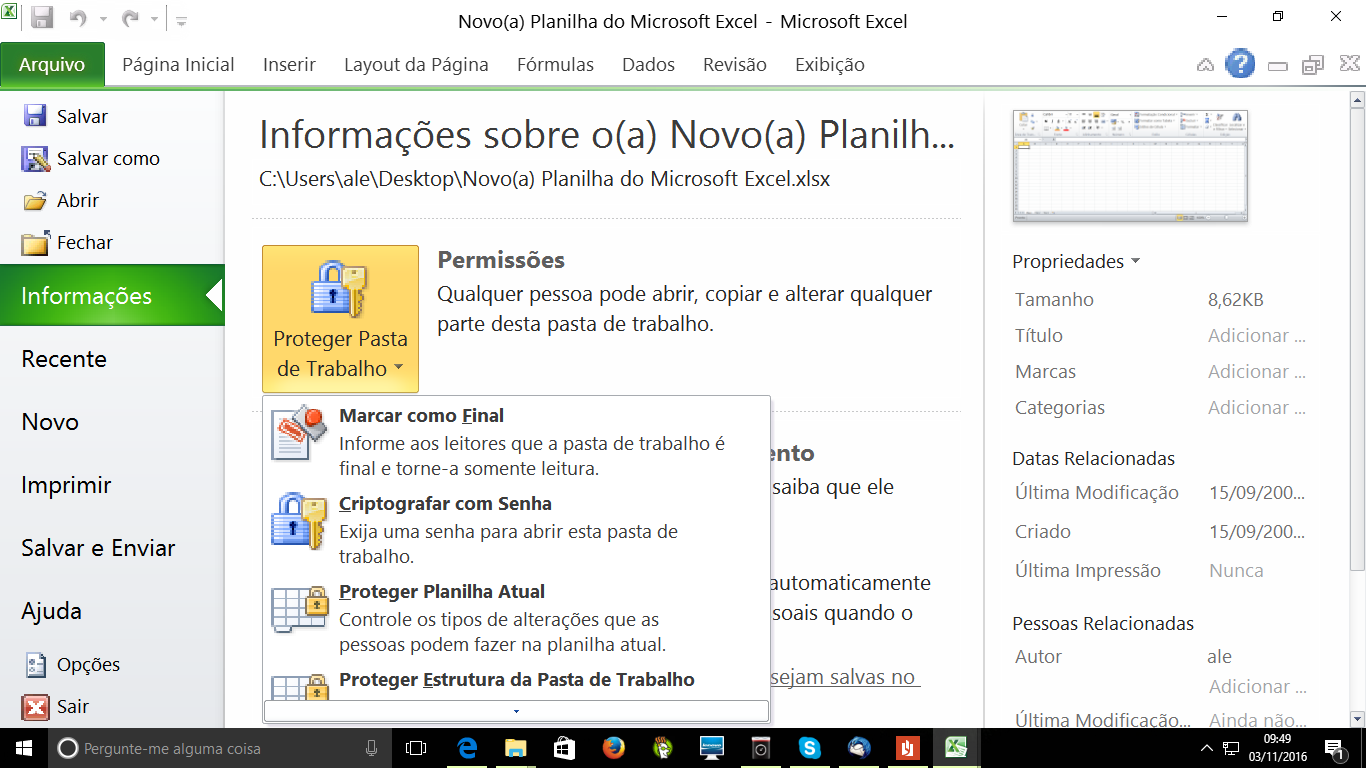Image resolution: width=1366 pixels, height=768 pixels.
Task: Choose Criptografar com Senha option
Action: [516, 529]
